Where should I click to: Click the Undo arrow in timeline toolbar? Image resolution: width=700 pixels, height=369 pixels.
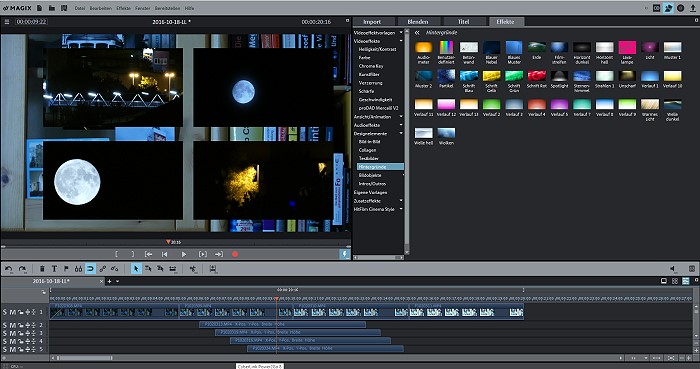click(9, 269)
